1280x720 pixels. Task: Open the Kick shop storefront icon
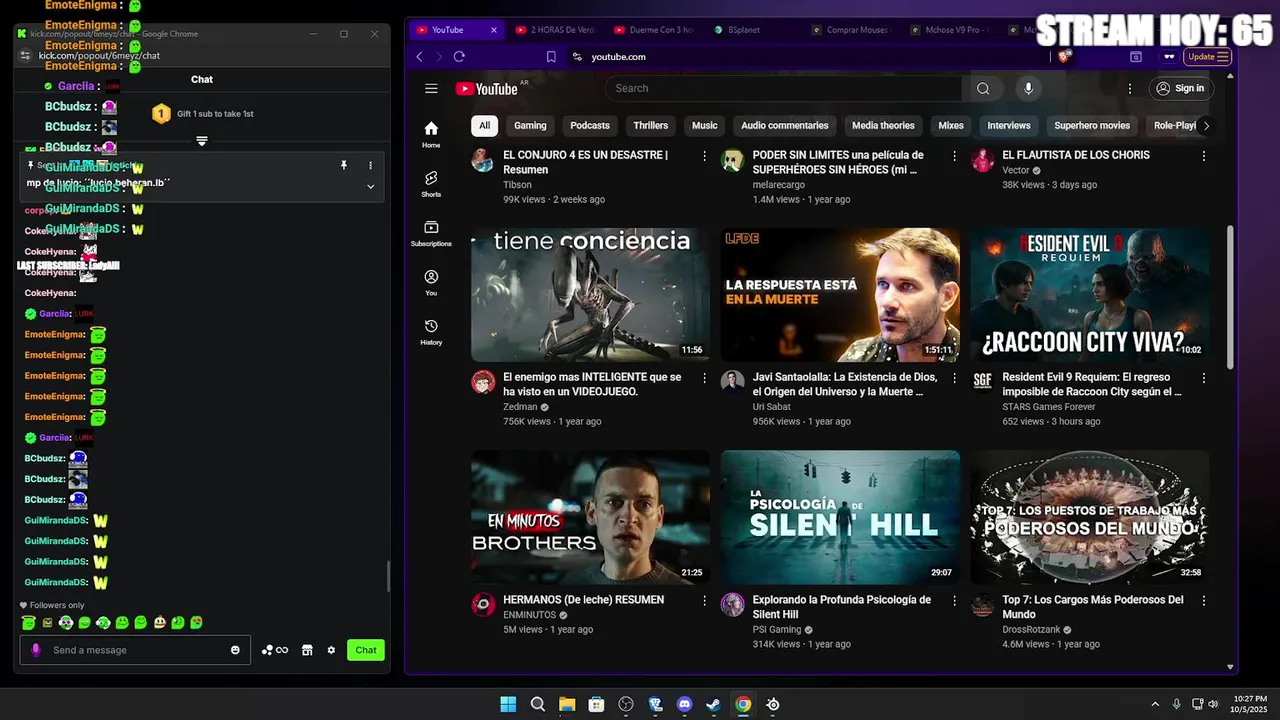(307, 650)
